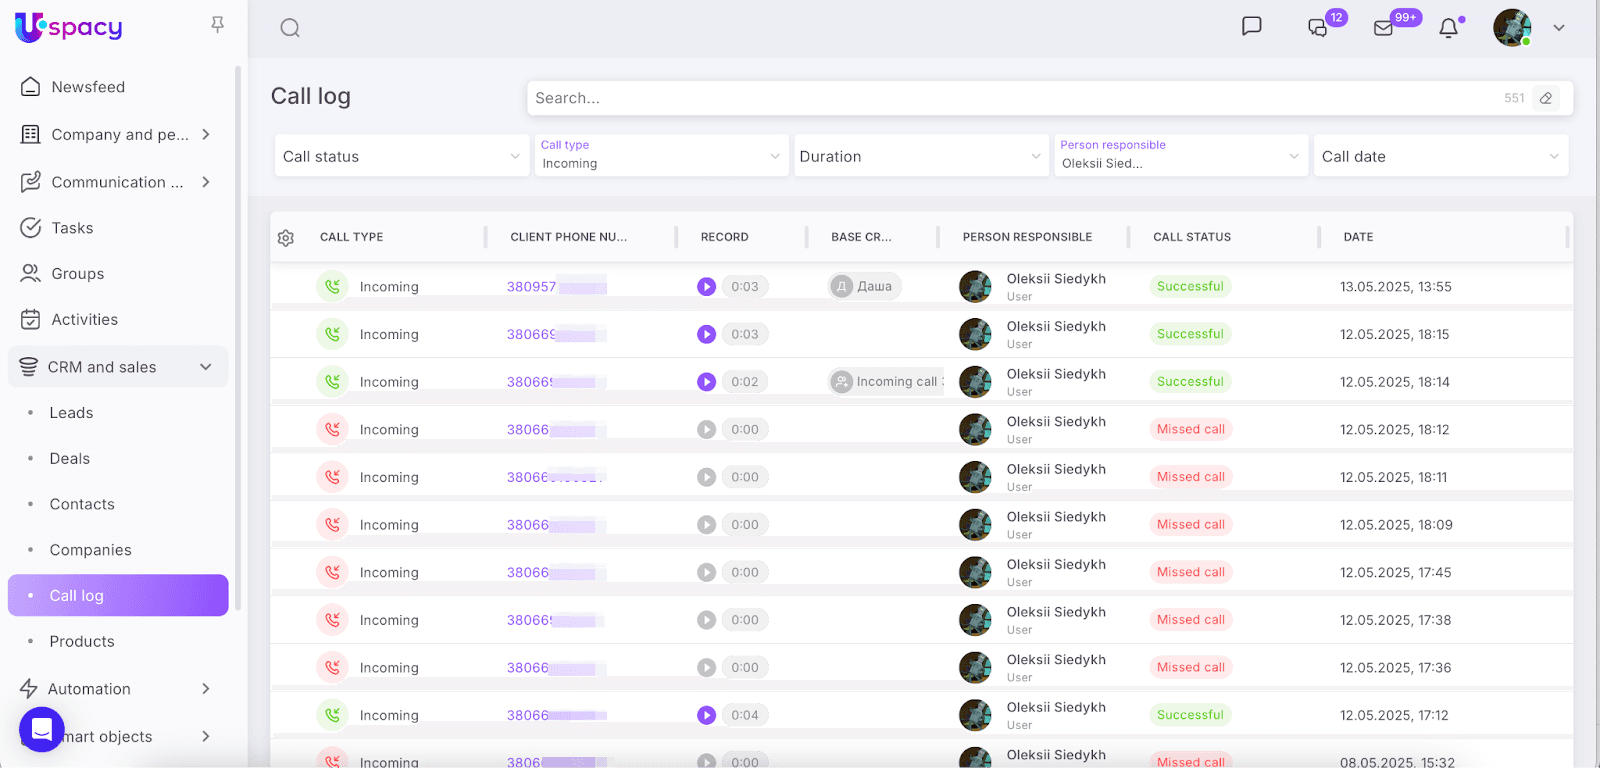Click the table settings gear icon
This screenshot has width=1600, height=768.
click(x=286, y=238)
